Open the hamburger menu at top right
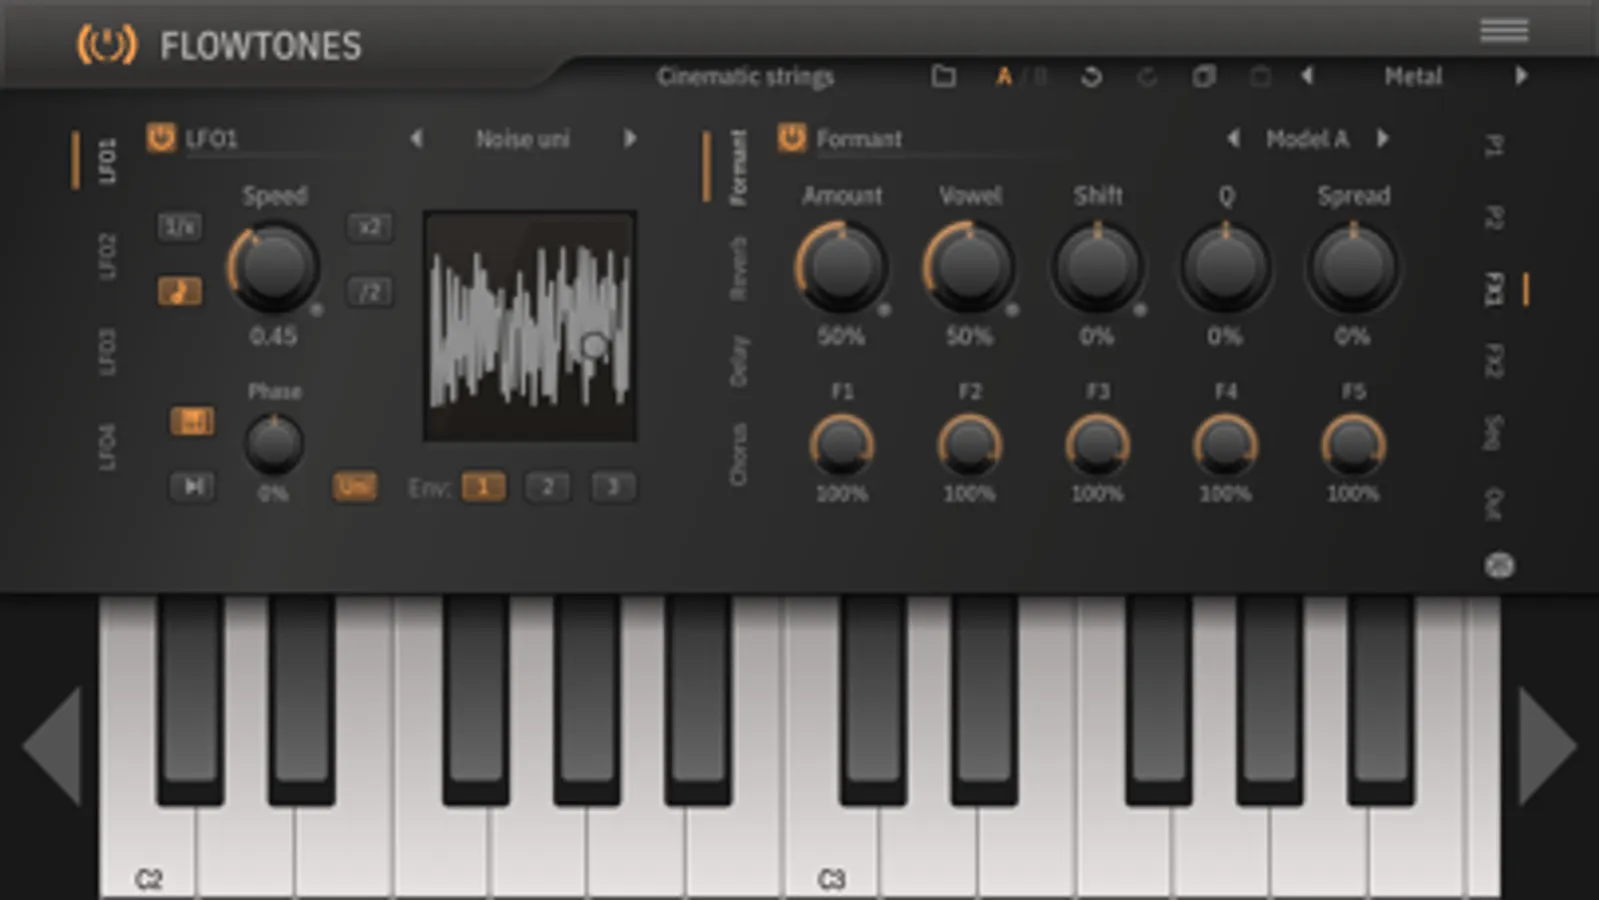This screenshot has width=1599, height=900. pos(1504,31)
